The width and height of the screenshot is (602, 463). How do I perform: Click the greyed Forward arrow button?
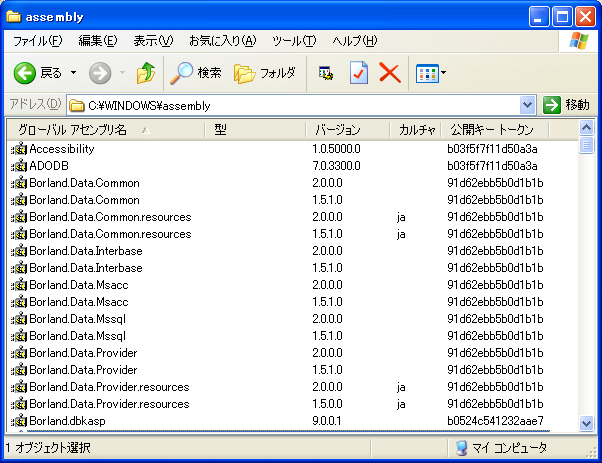click(100, 73)
